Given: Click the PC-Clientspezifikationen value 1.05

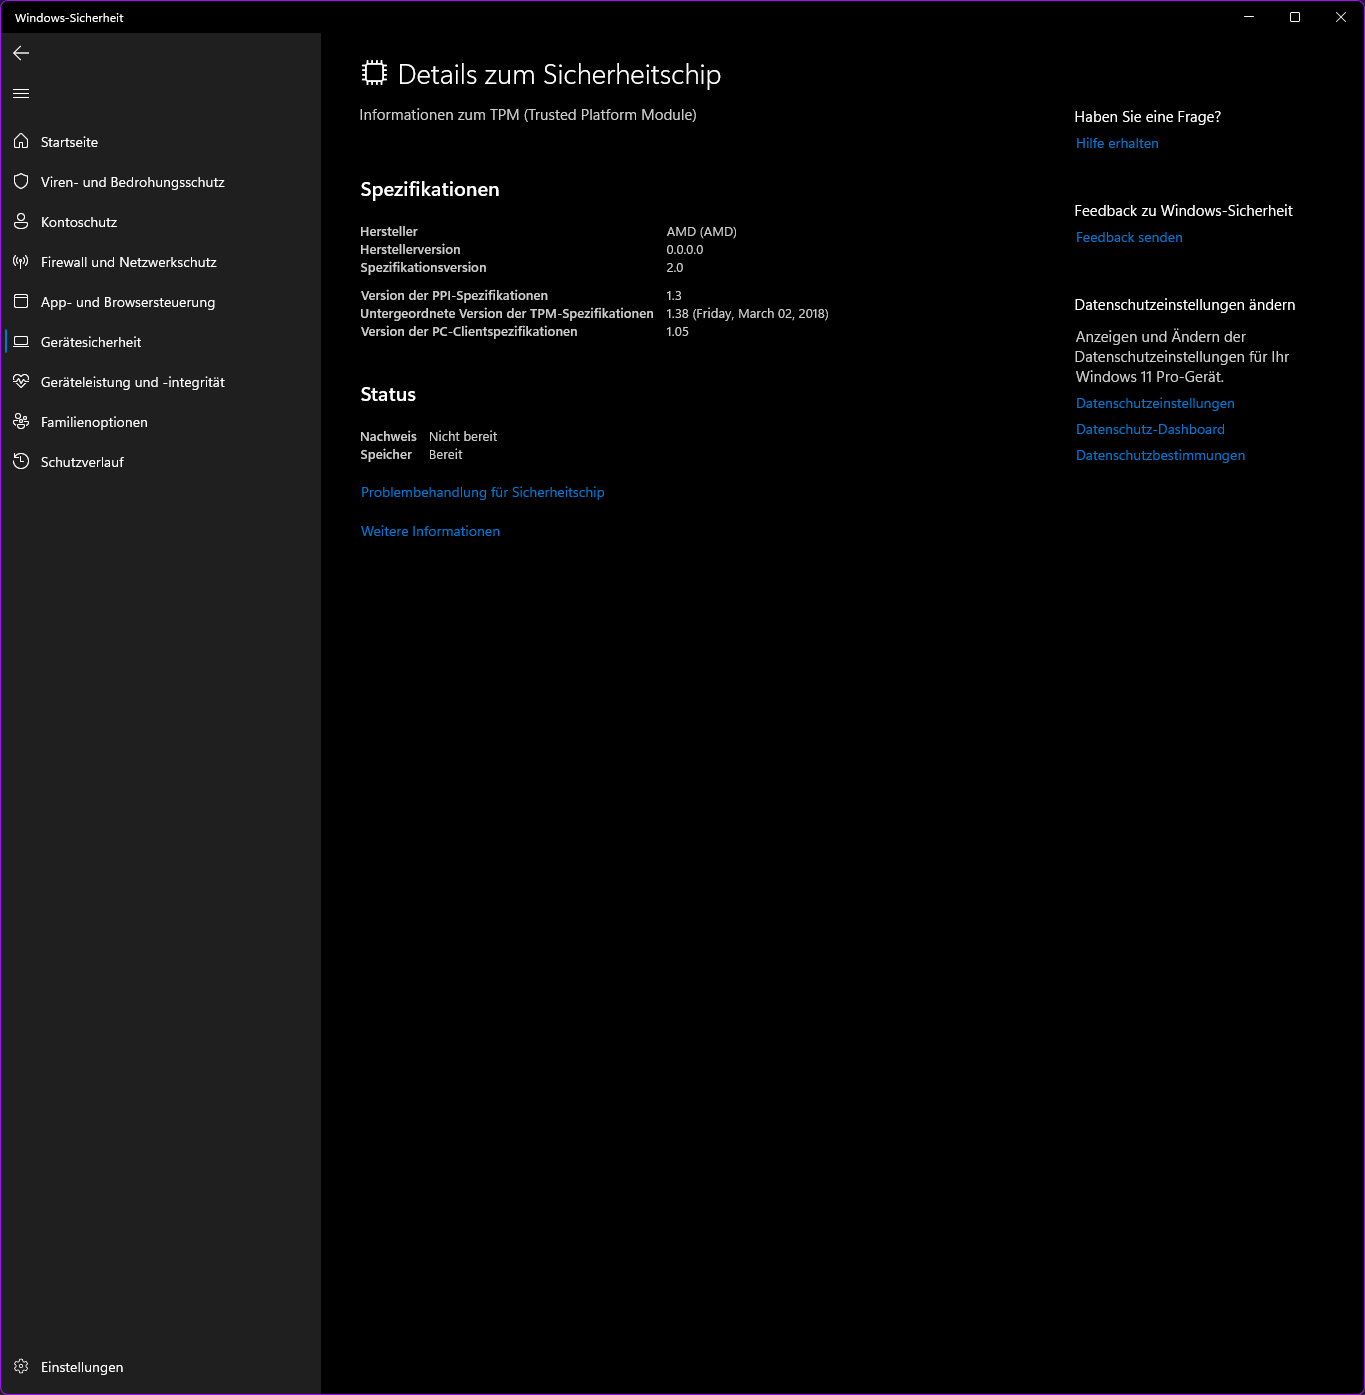Looking at the screenshot, I should click(x=677, y=331).
